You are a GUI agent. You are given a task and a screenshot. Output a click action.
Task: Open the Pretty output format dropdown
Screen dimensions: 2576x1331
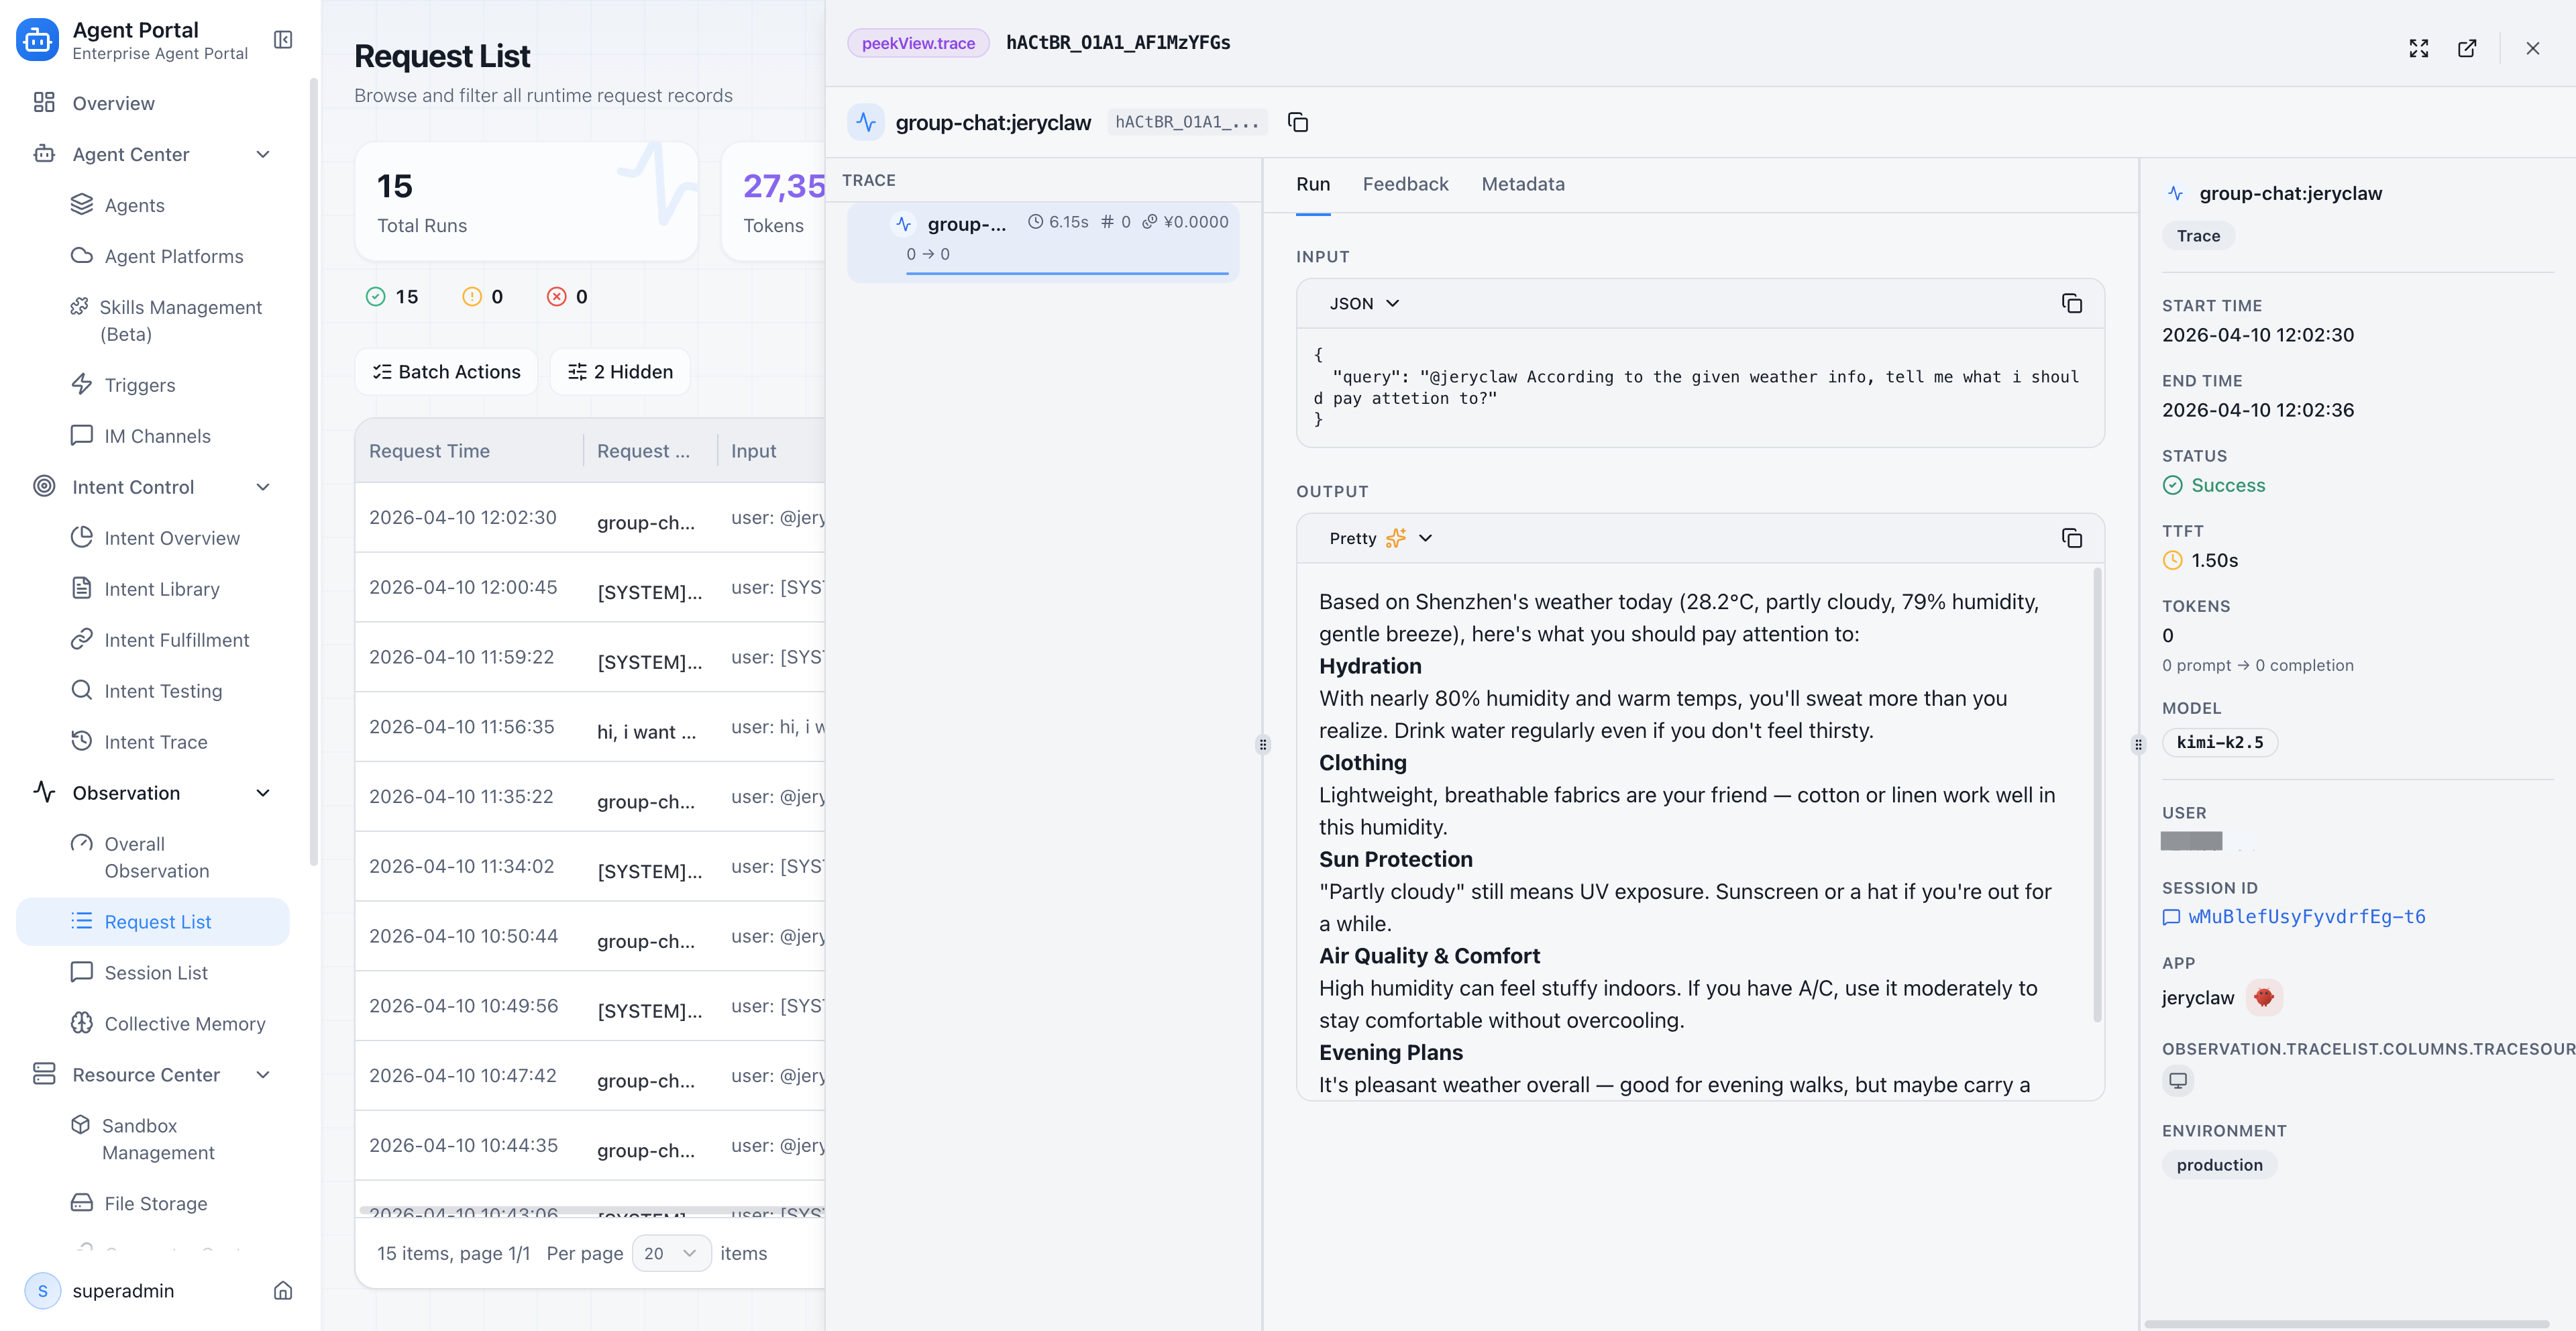point(1380,538)
